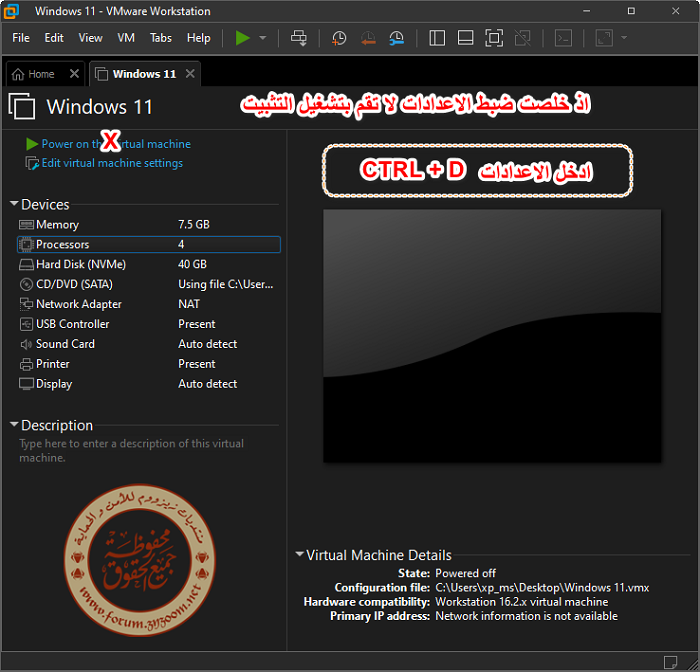Open the View menu
Viewport: 700px width, 672px height.
click(91, 38)
